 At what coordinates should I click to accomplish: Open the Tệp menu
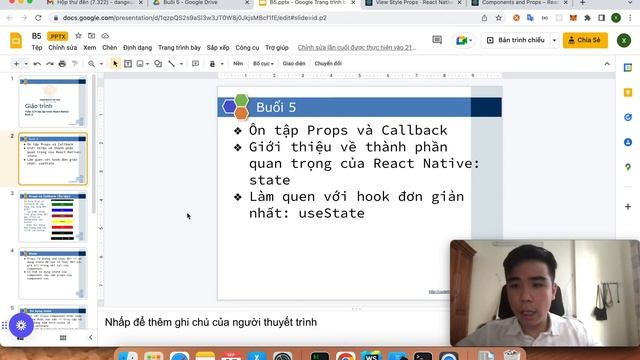37,48
